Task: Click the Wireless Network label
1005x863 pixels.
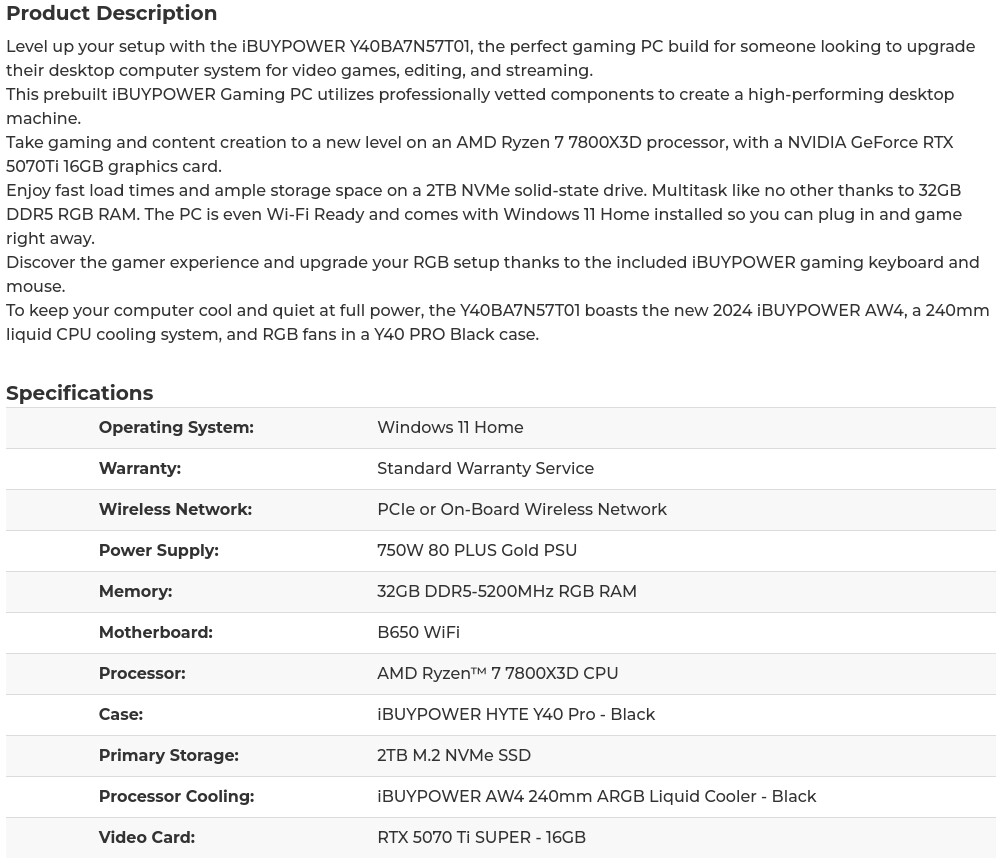Action: [175, 509]
